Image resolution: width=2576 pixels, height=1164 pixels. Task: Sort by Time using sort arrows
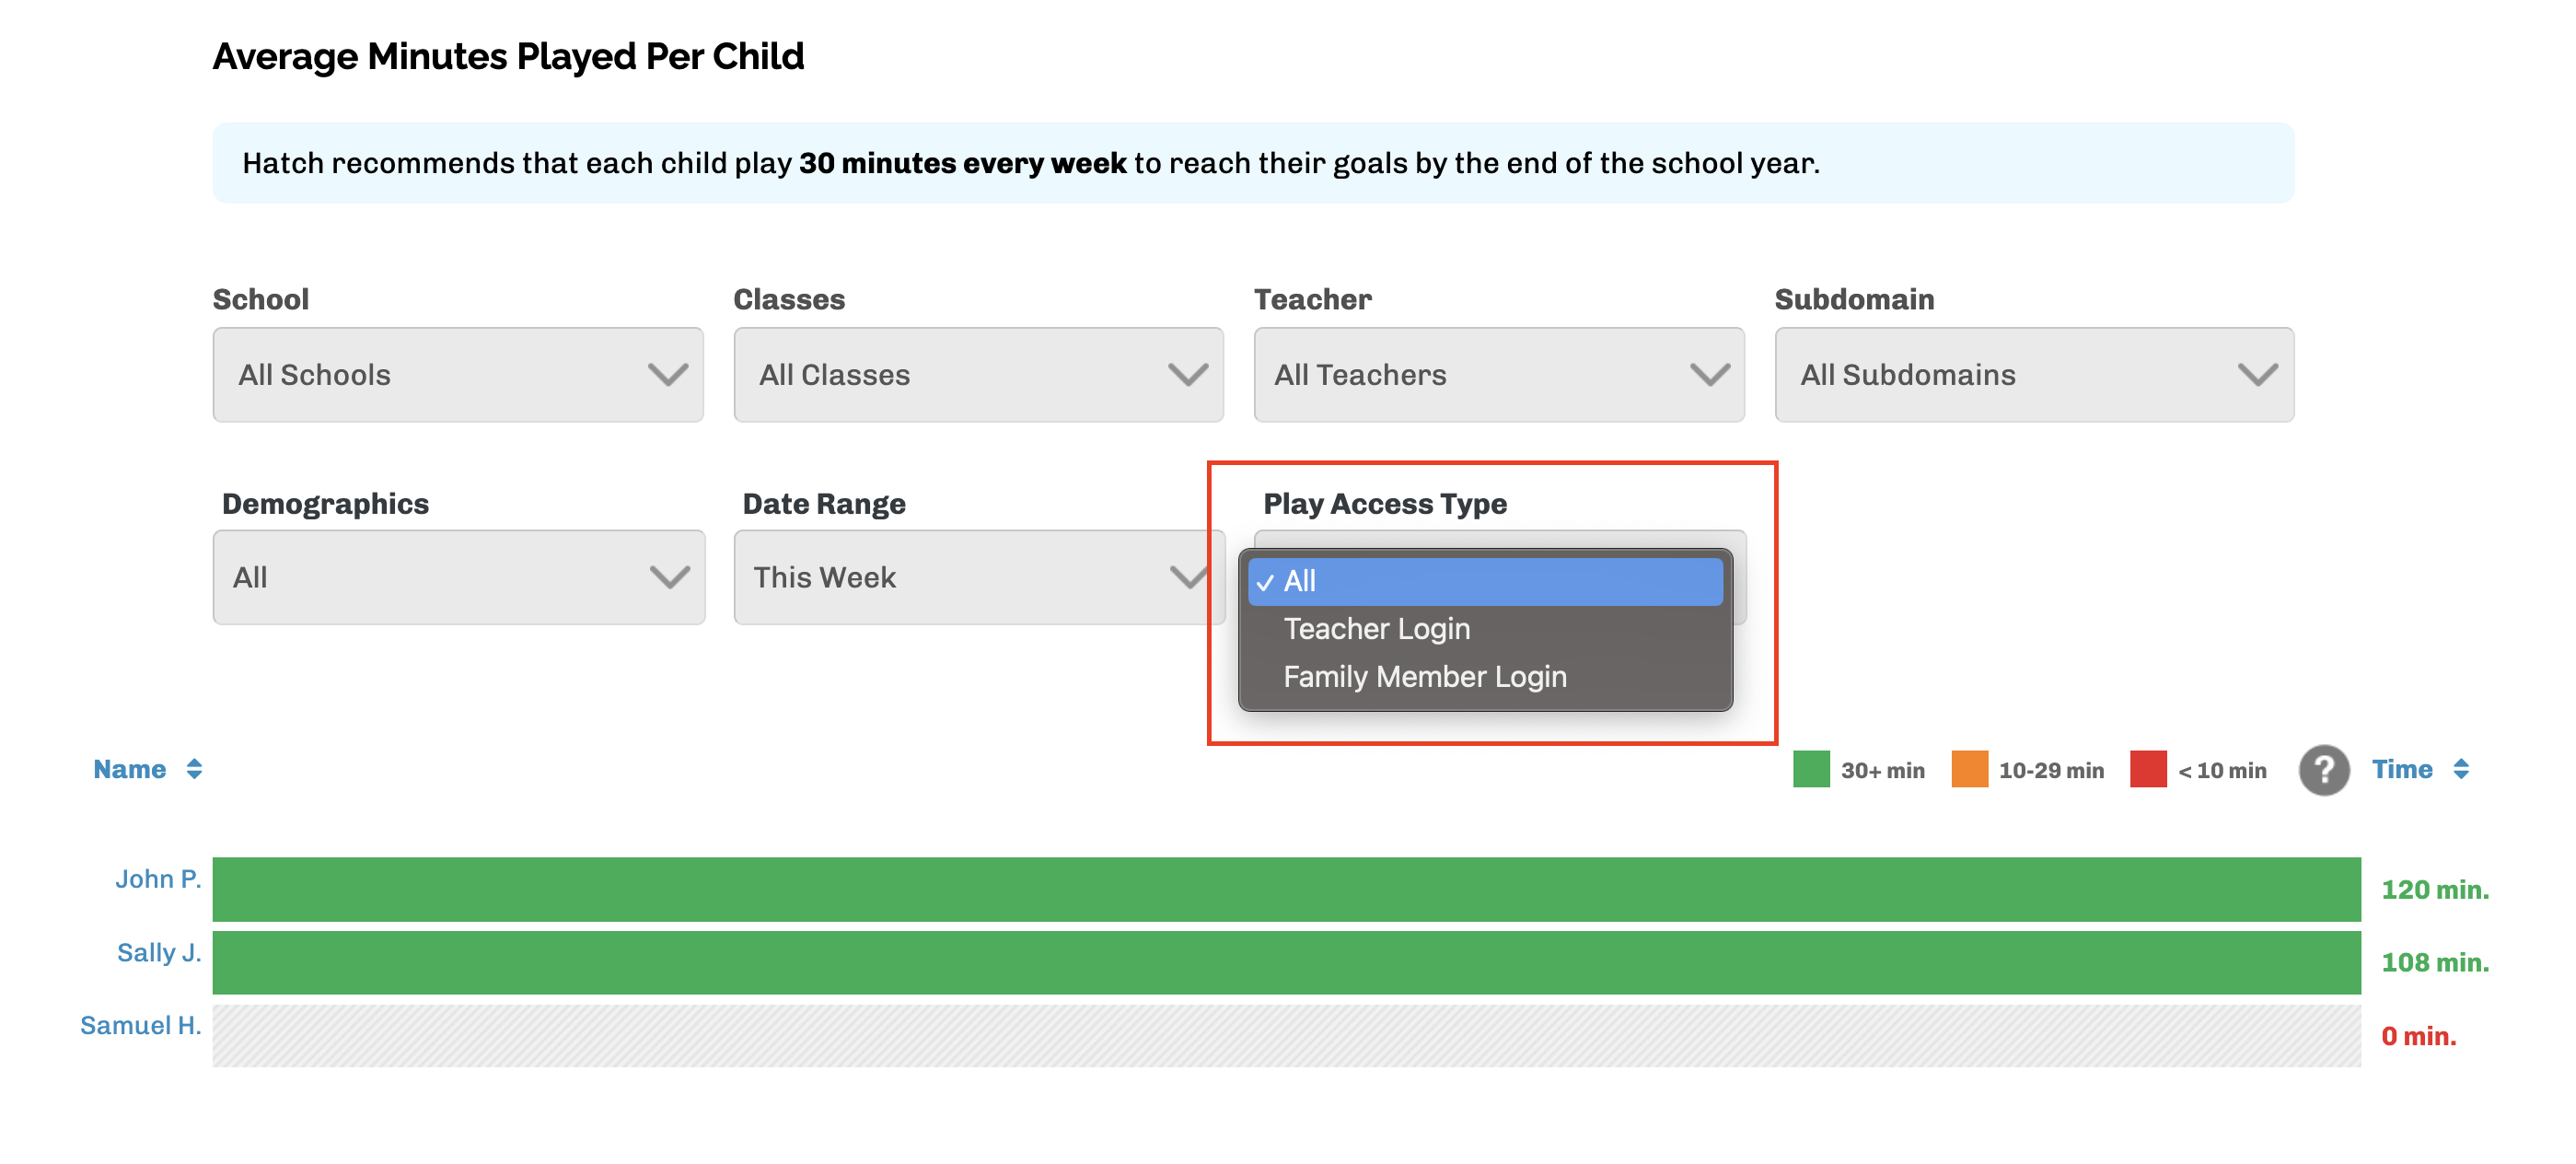point(2460,768)
